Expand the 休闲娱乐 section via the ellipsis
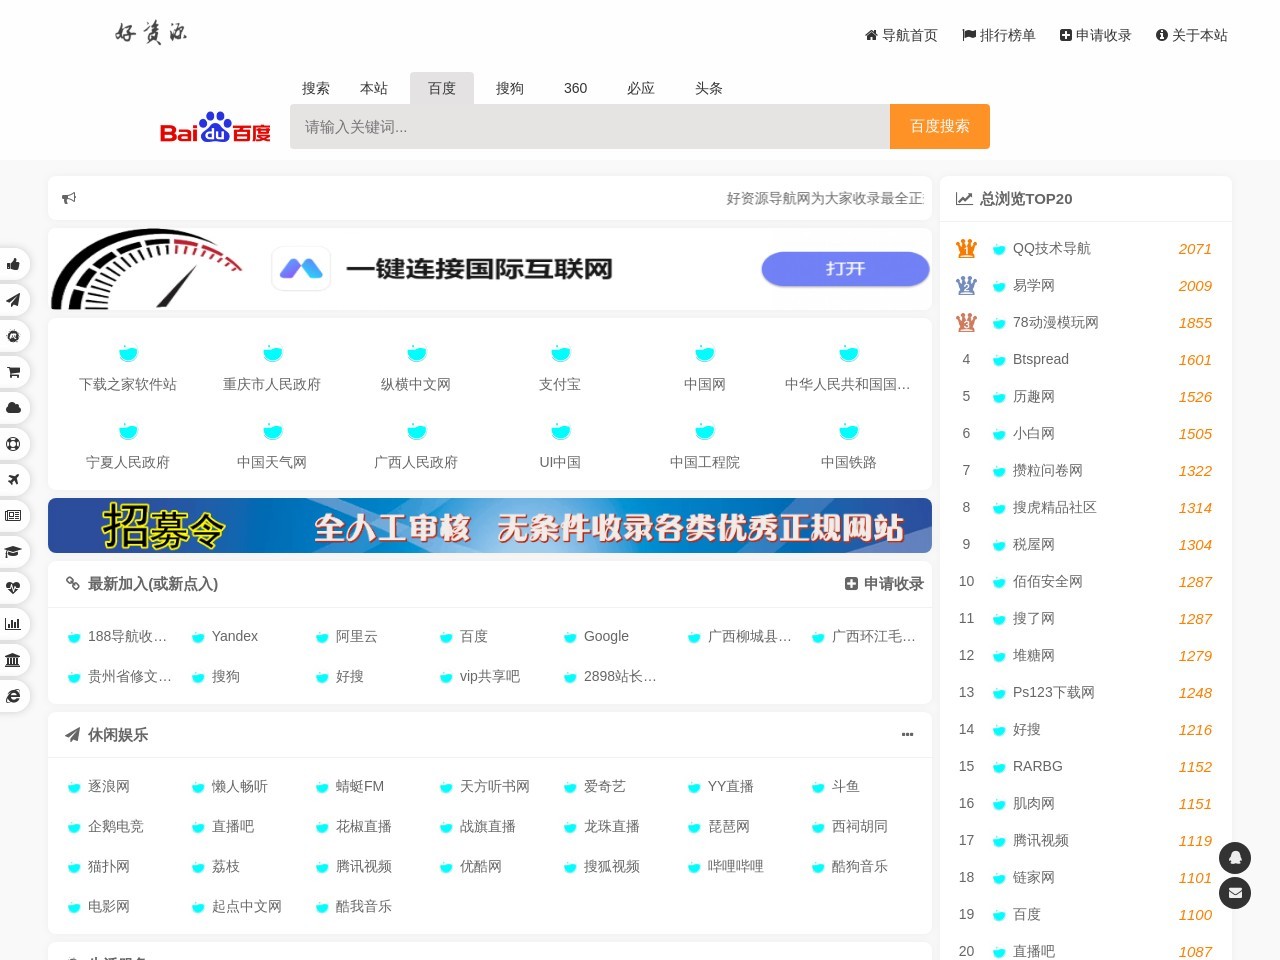The height and width of the screenshot is (960, 1280). [x=907, y=735]
